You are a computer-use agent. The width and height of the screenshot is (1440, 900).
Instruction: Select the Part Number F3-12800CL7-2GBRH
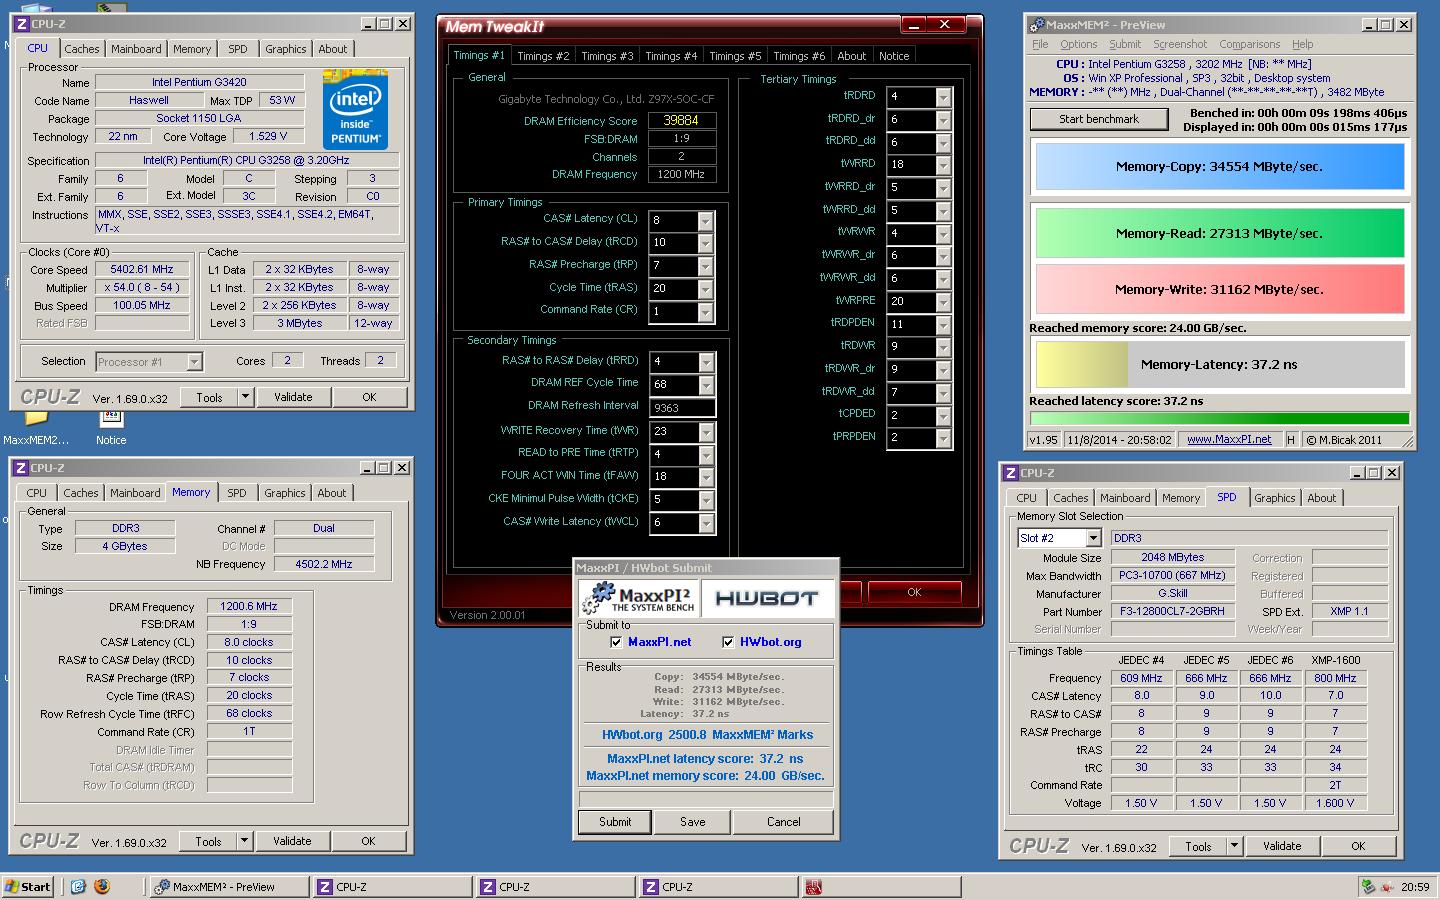[1173, 611]
